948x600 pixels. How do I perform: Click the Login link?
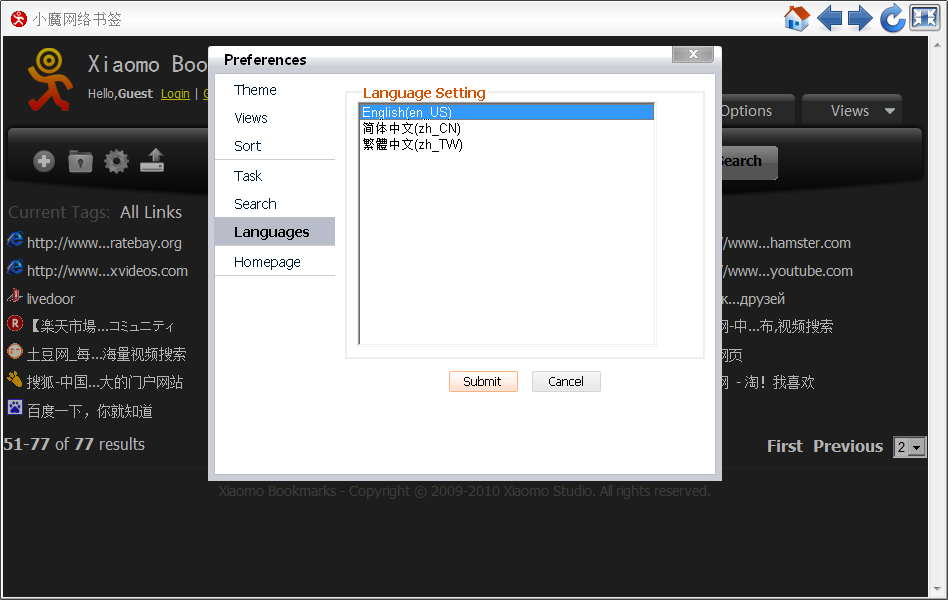click(x=175, y=94)
